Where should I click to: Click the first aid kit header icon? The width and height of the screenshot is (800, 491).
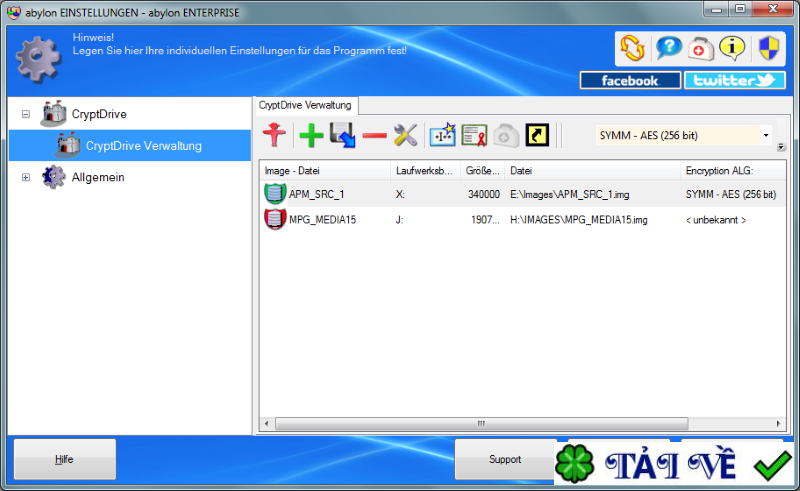pyautogui.click(x=701, y=49)
